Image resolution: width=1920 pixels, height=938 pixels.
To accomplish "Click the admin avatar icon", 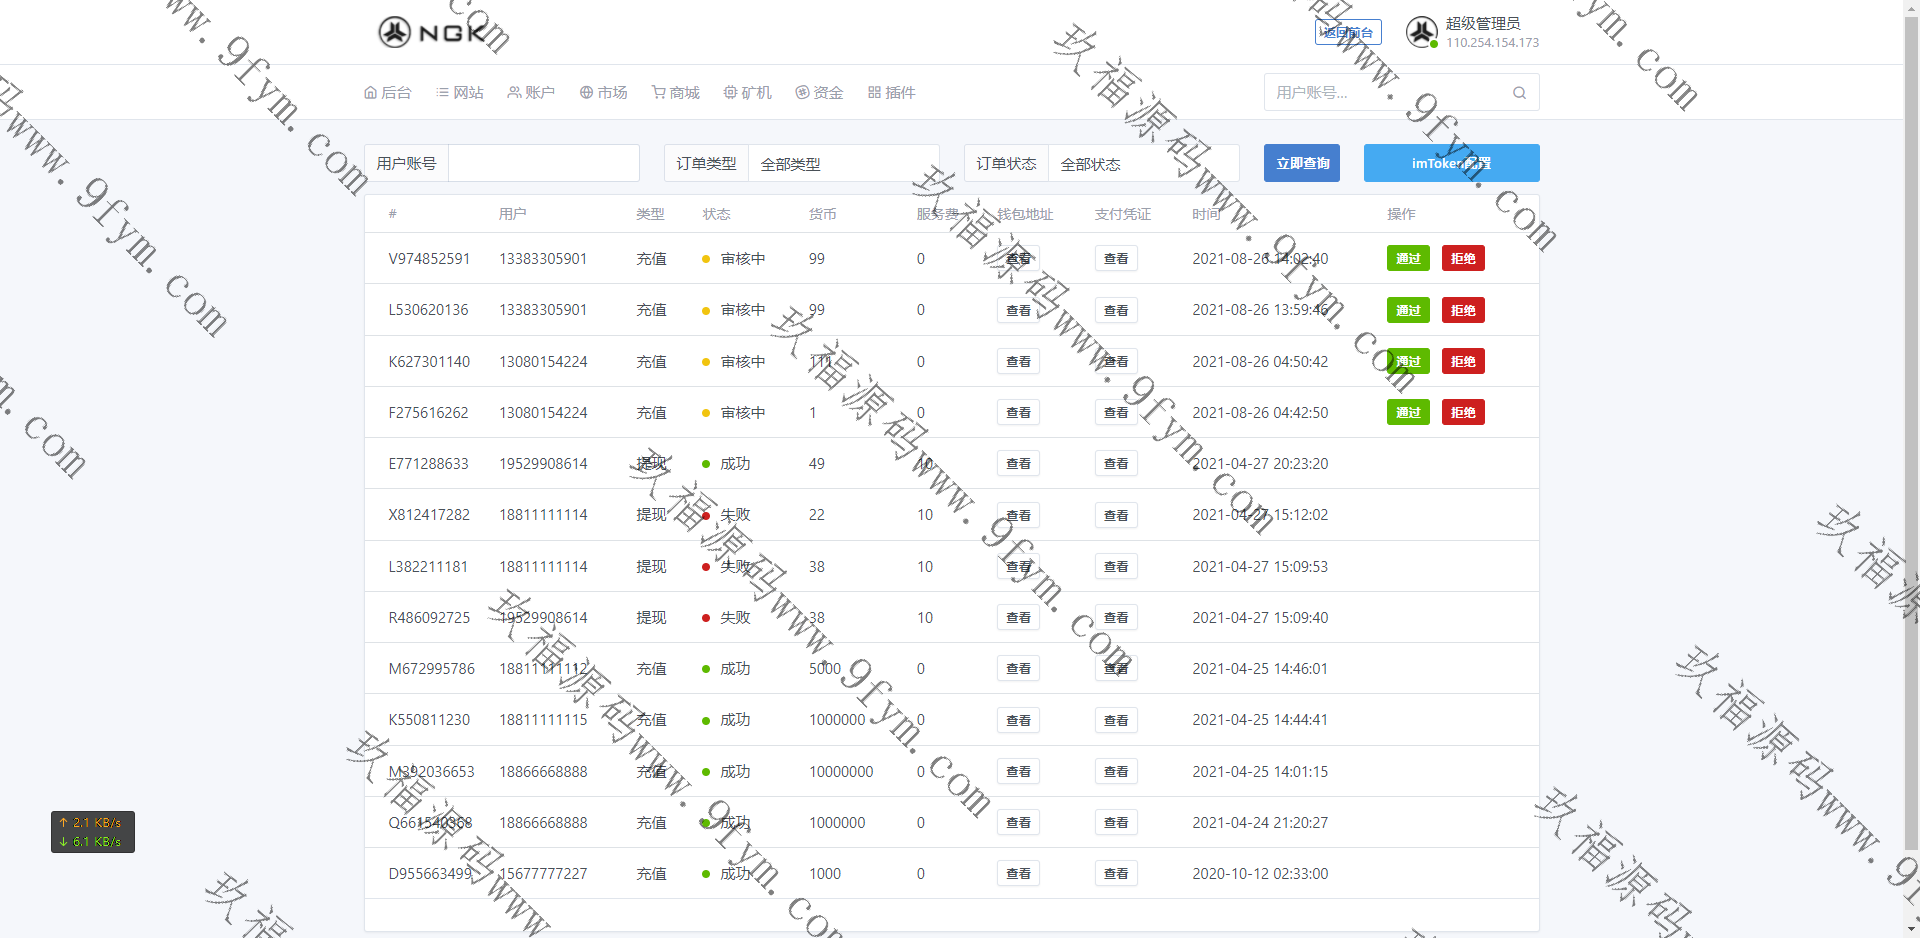I will pyautogui.click(x=1421, y=32).
